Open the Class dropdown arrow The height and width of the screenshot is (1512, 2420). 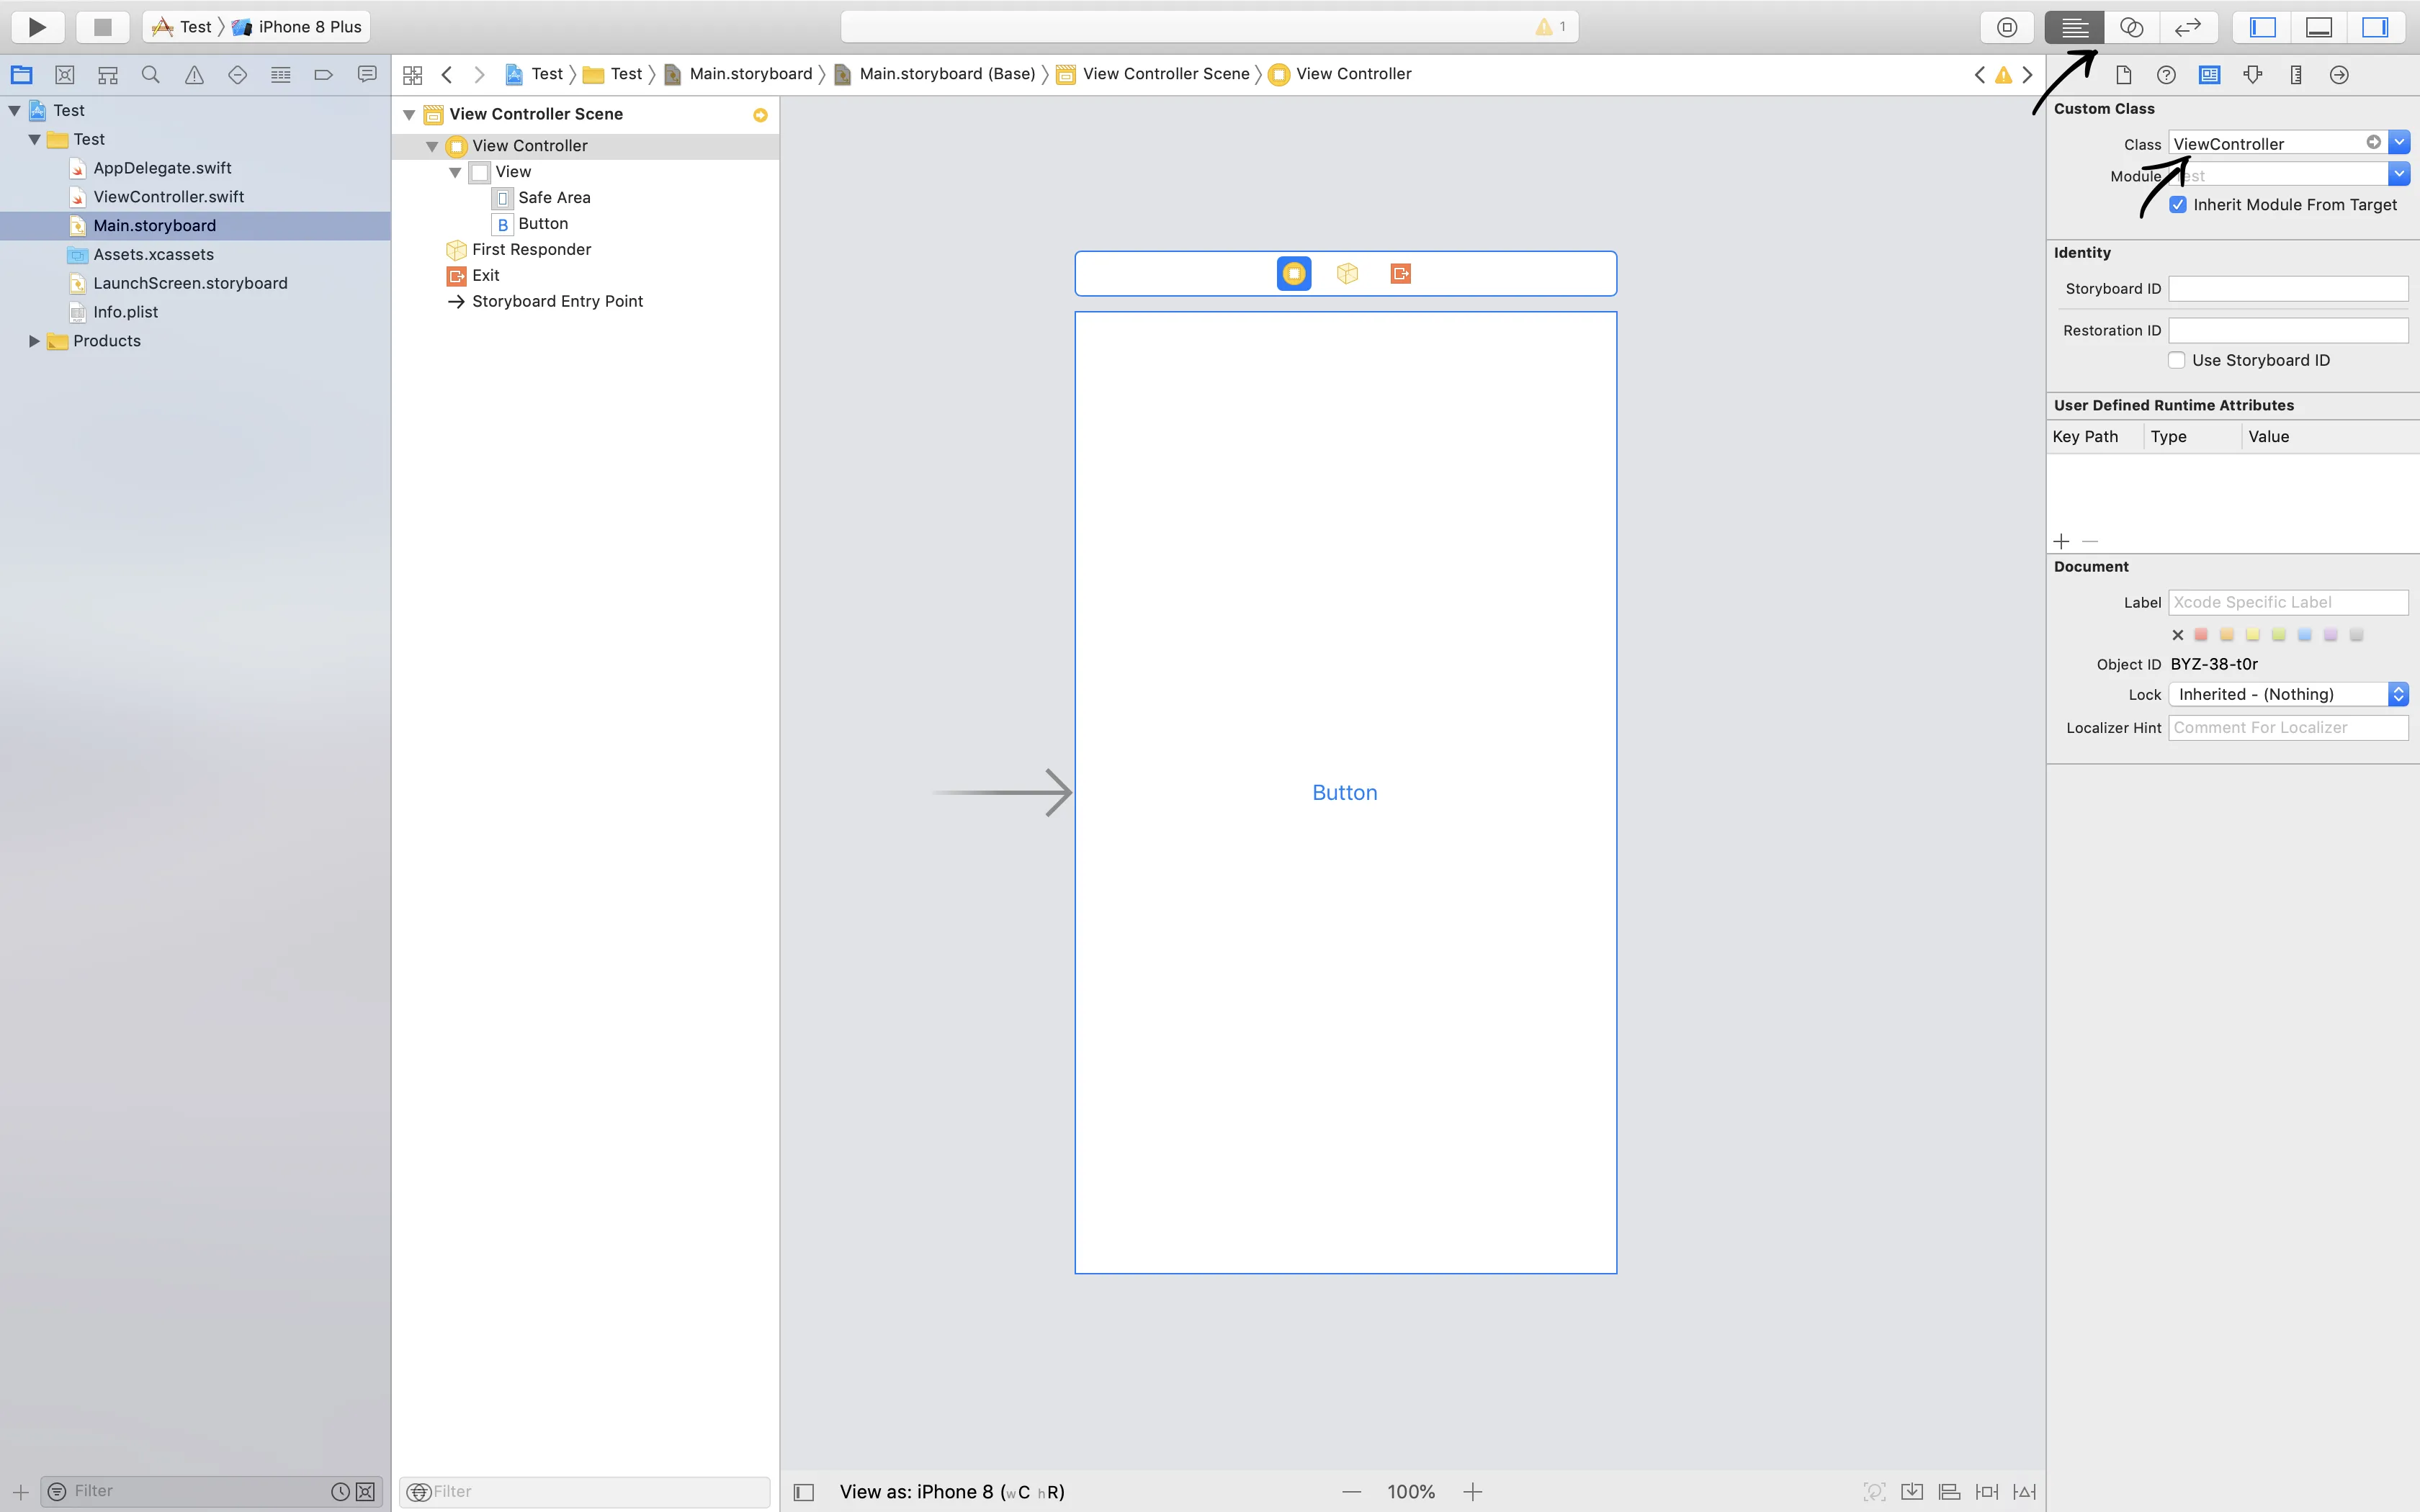2399,143
